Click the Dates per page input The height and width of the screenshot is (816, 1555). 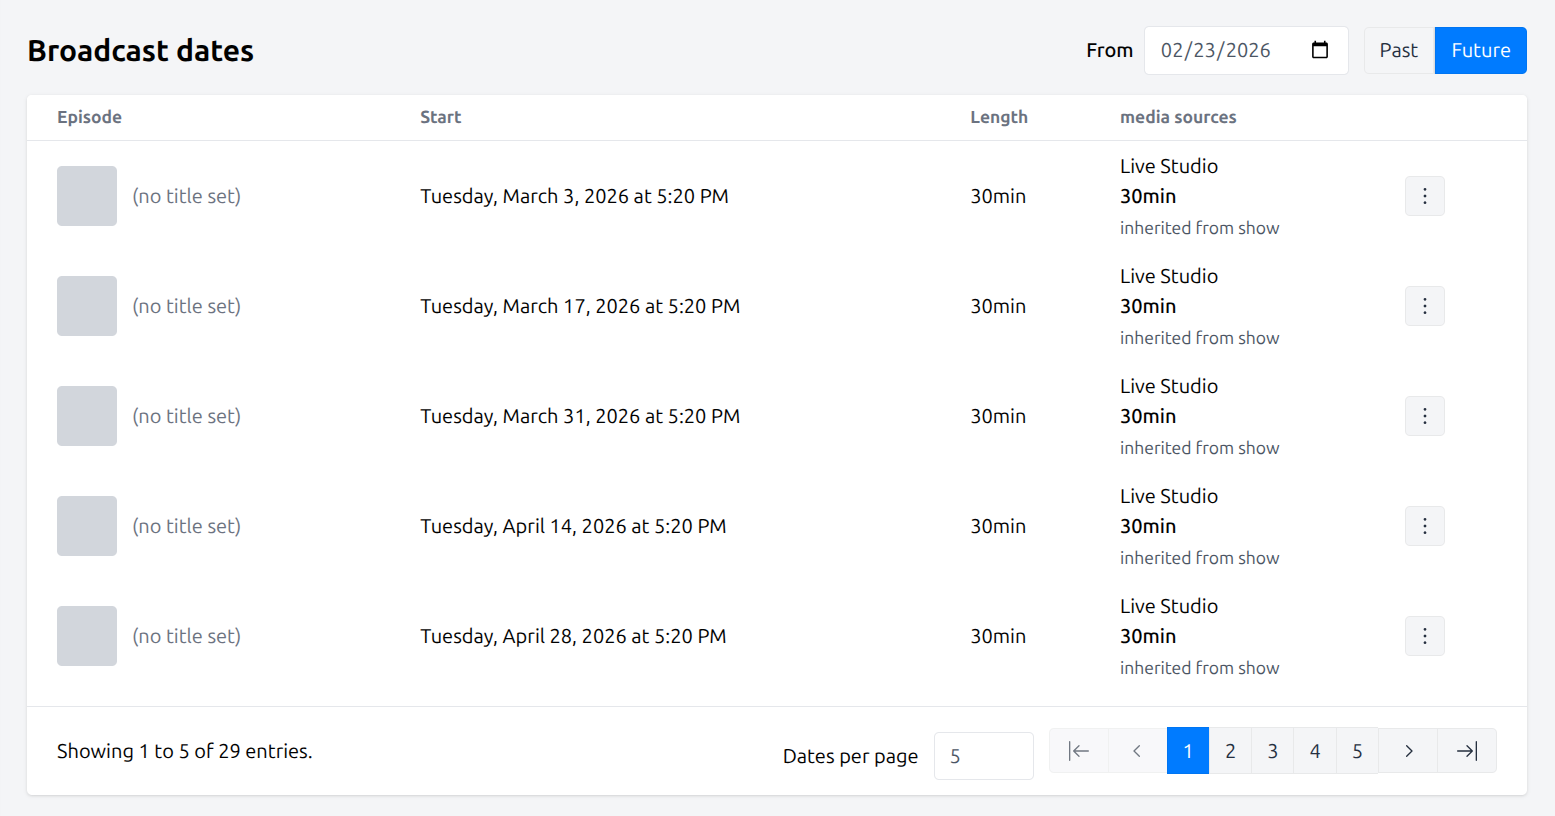pyautogui.click(x=984, y=756)
